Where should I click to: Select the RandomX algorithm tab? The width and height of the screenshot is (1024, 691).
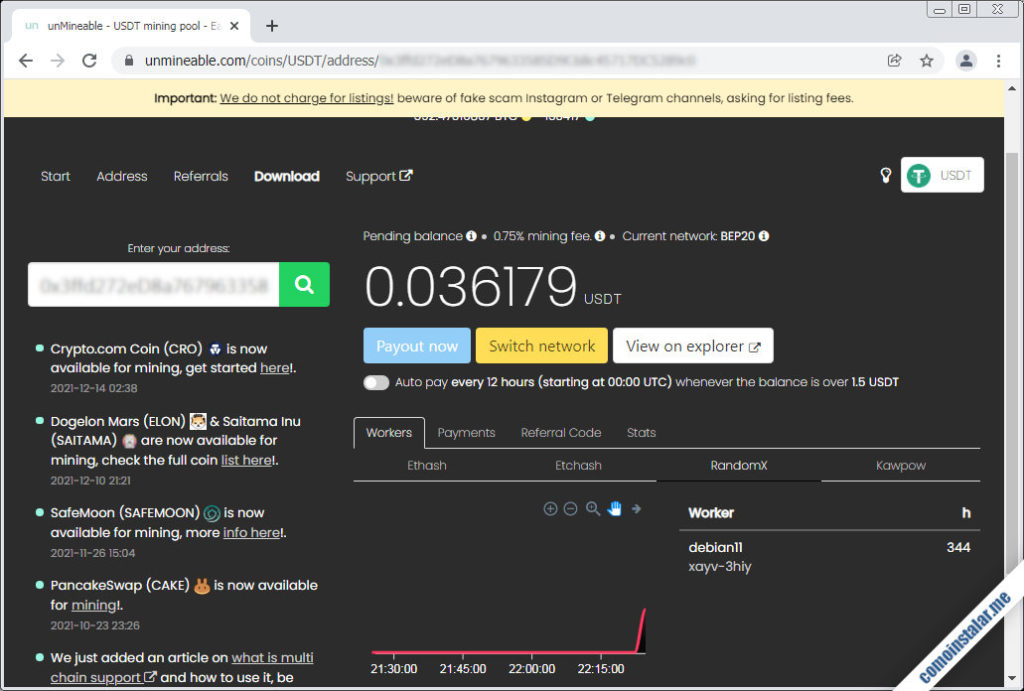click(x=739, y=465)
